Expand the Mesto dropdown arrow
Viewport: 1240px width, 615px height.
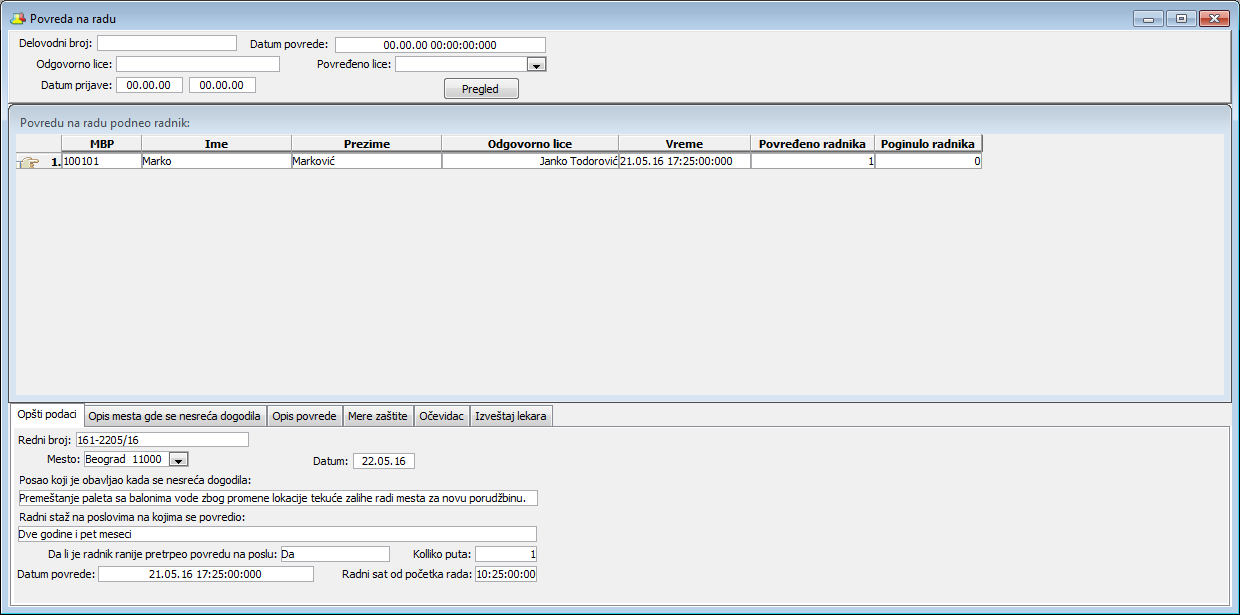point(178,460)
